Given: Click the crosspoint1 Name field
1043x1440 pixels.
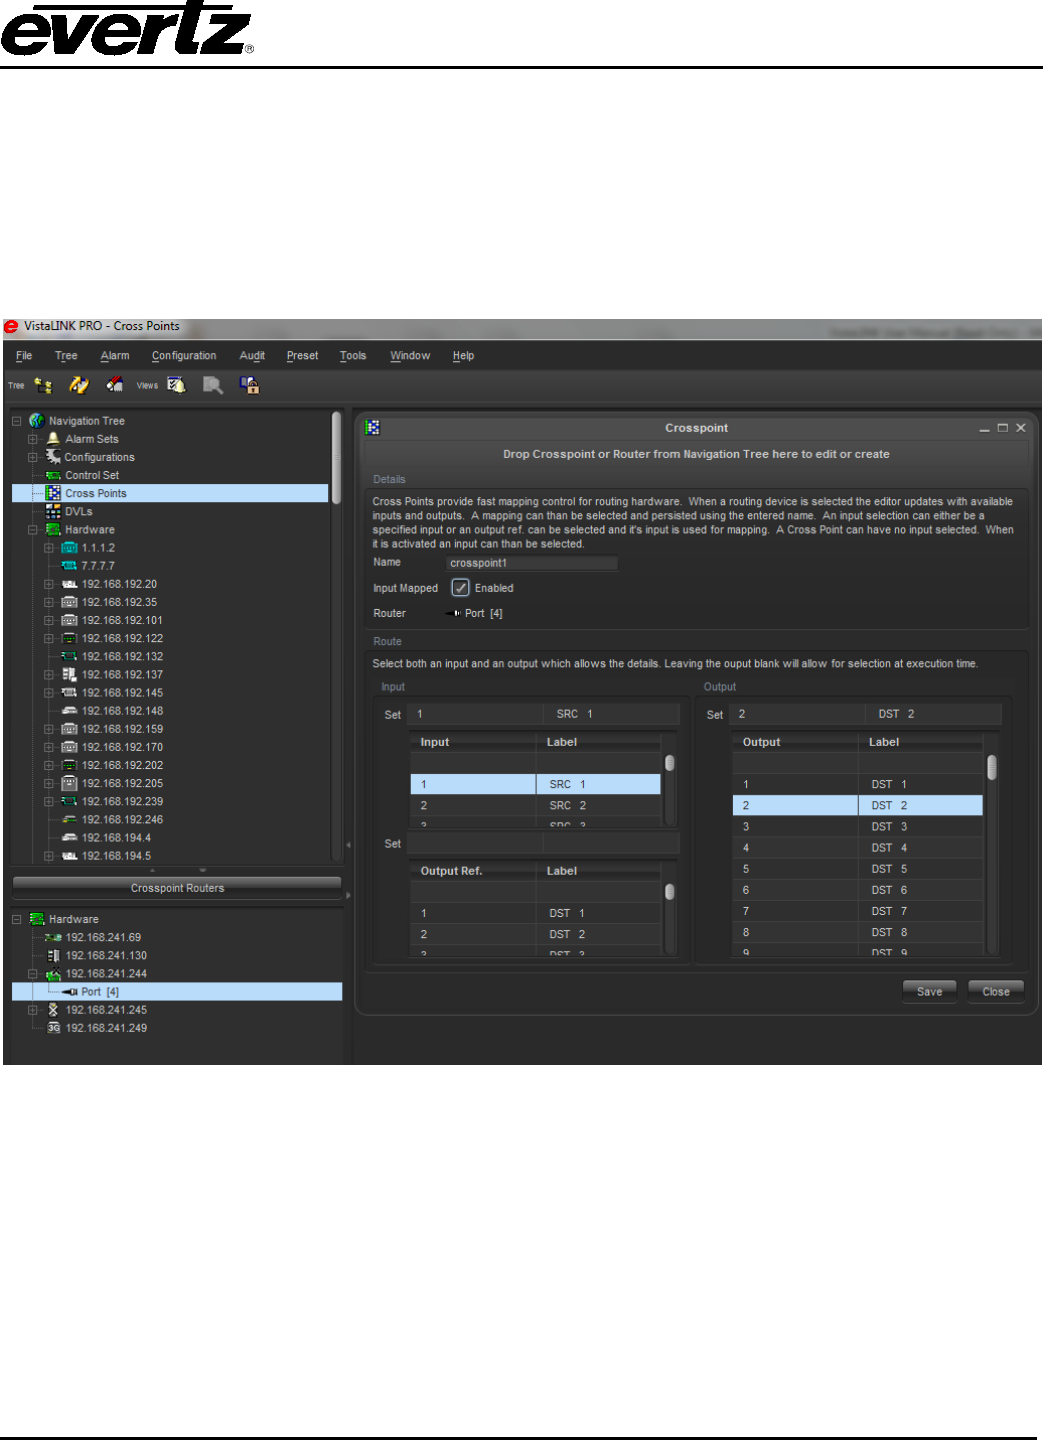Looking at the screenshot, I should pos(531,563).
